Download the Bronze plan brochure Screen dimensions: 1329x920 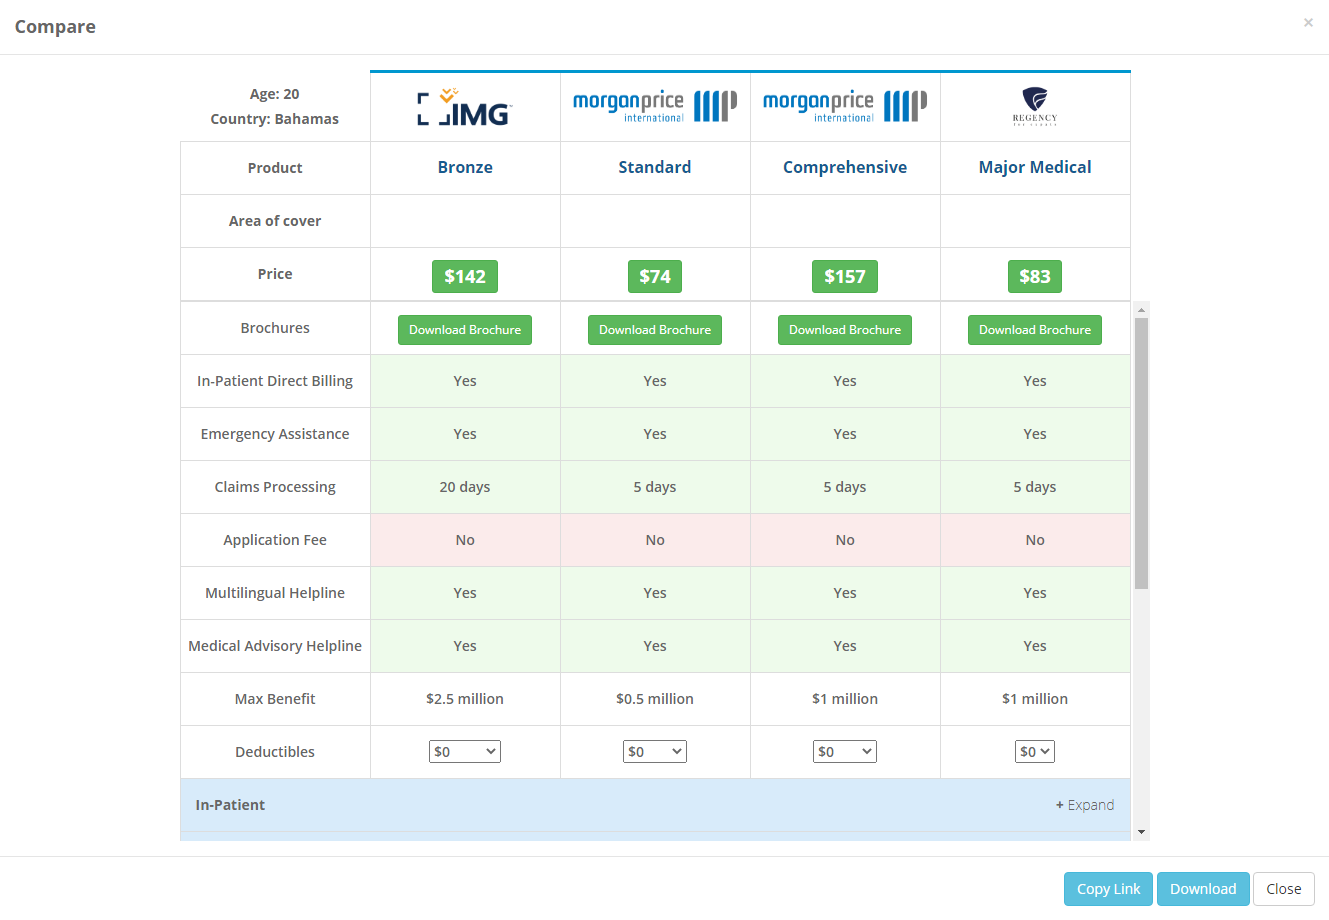(x=465, y=330)
